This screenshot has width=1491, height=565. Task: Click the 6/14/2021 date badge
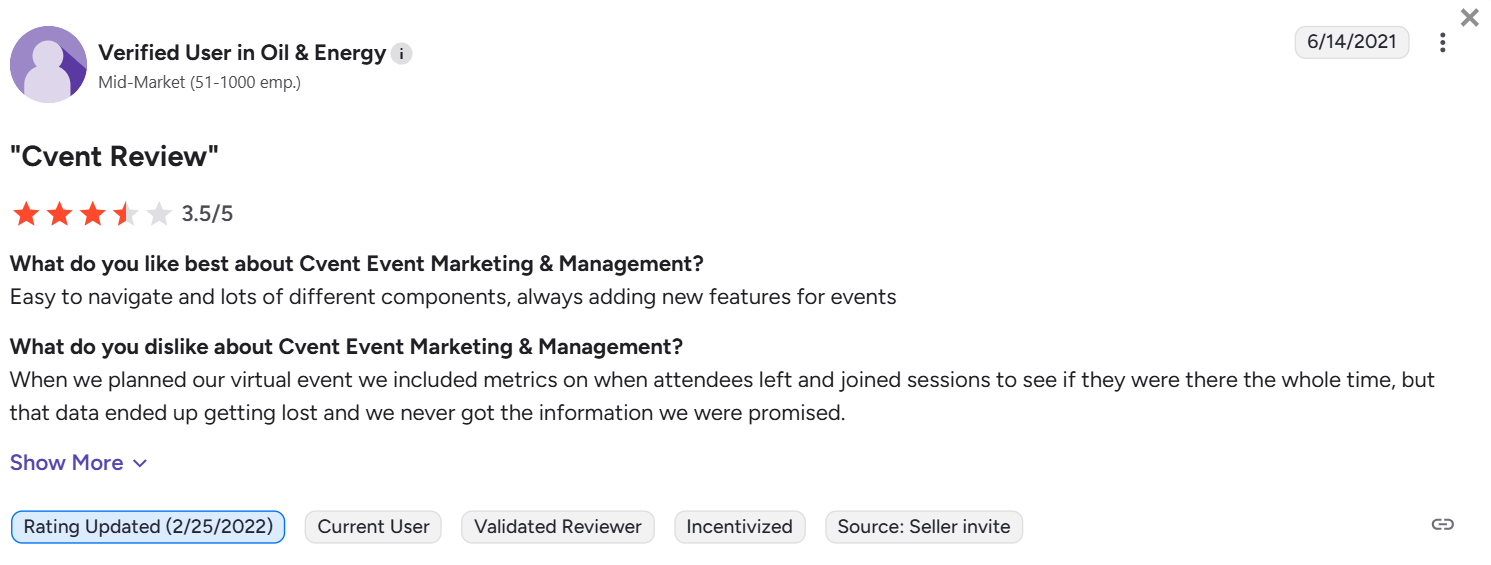pos(1351,42)
